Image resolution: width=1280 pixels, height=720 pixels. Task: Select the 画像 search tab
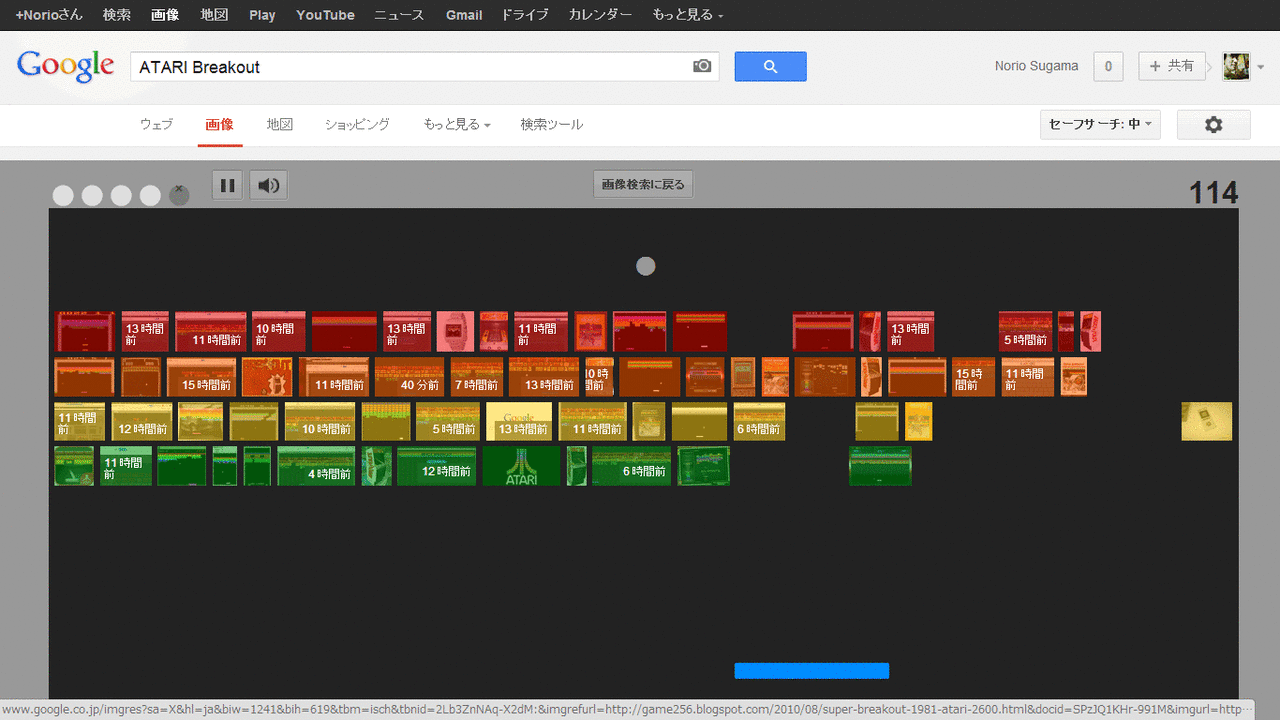click(219, 125)
